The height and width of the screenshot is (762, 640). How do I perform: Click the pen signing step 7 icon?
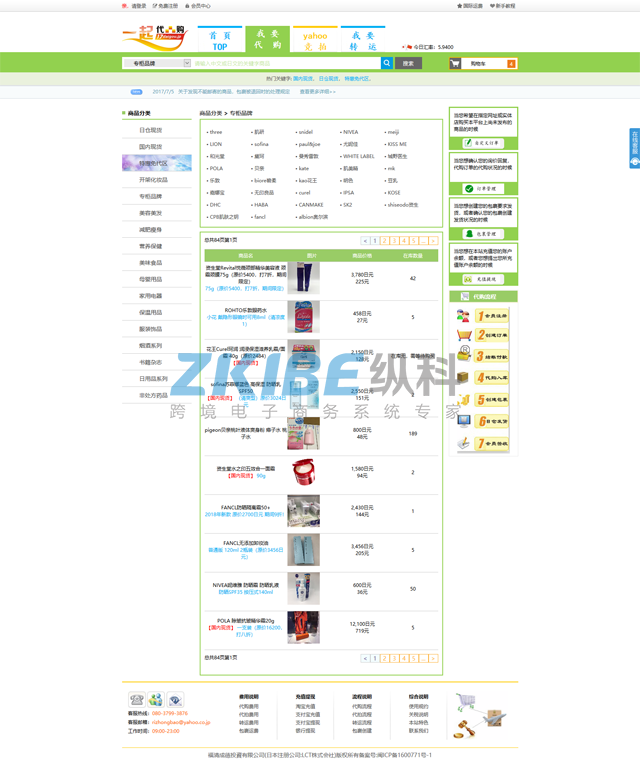[x=464, y=443]
